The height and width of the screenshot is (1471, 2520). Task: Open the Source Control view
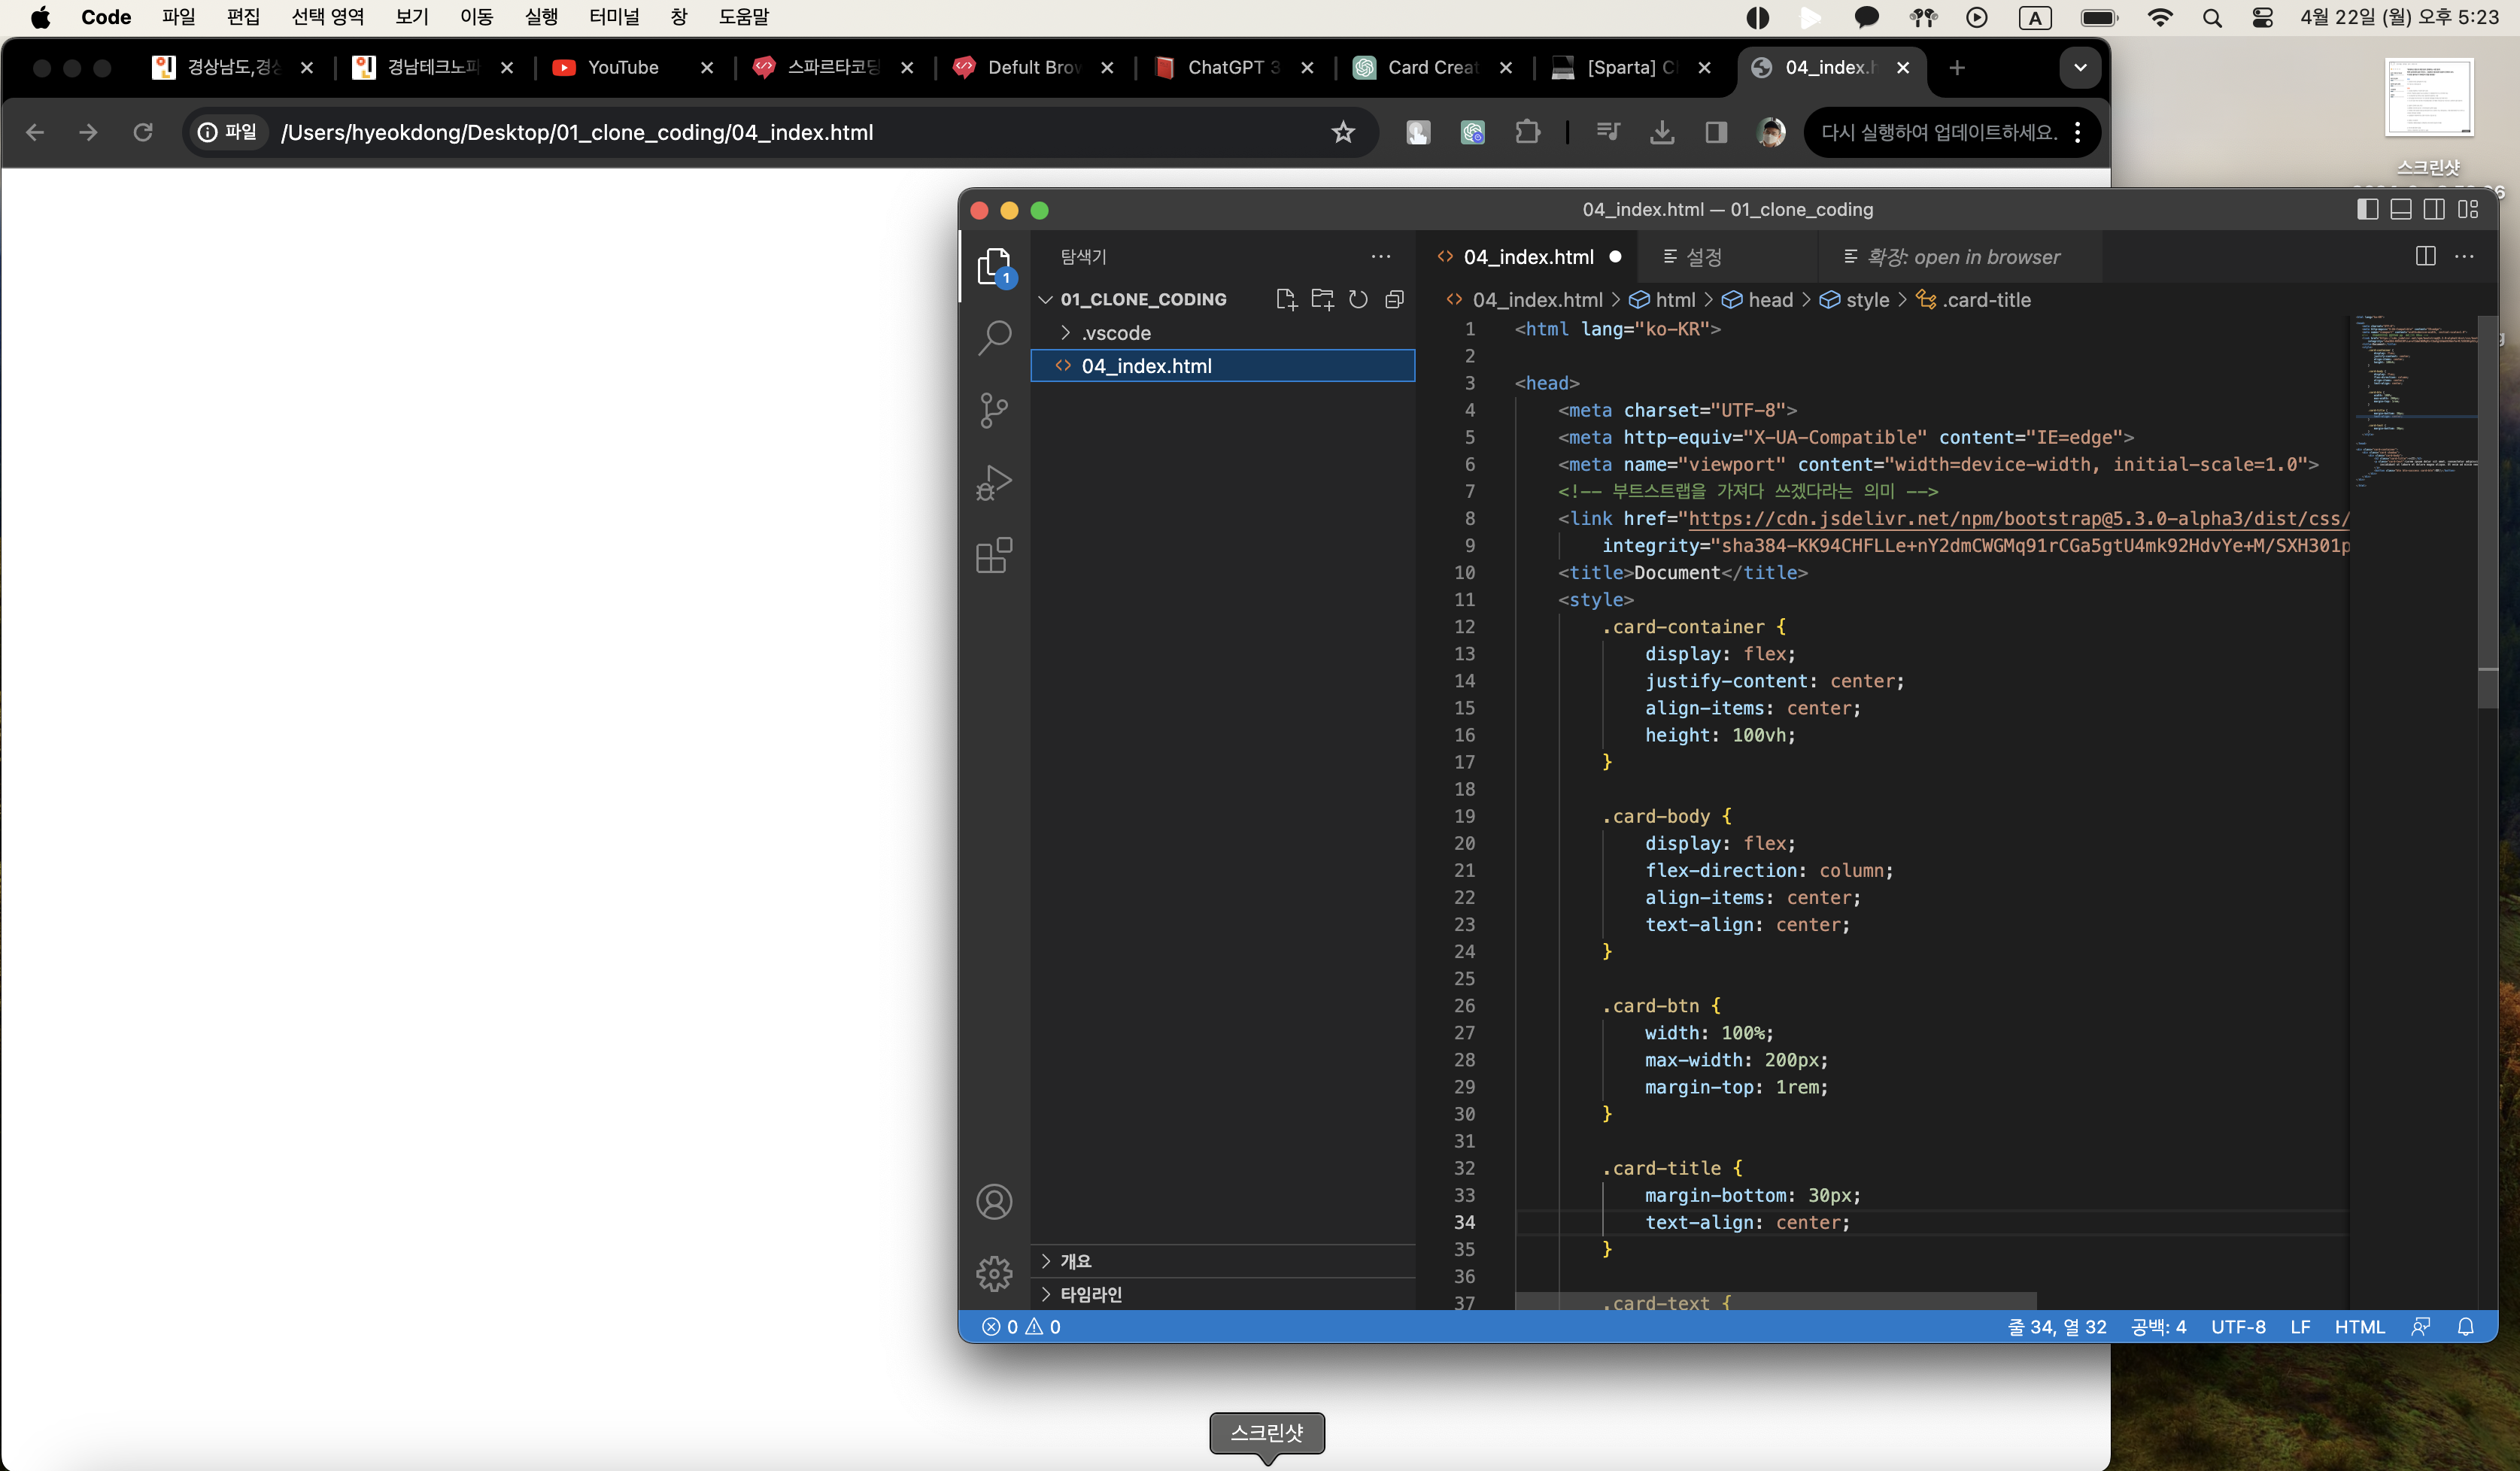994,410
